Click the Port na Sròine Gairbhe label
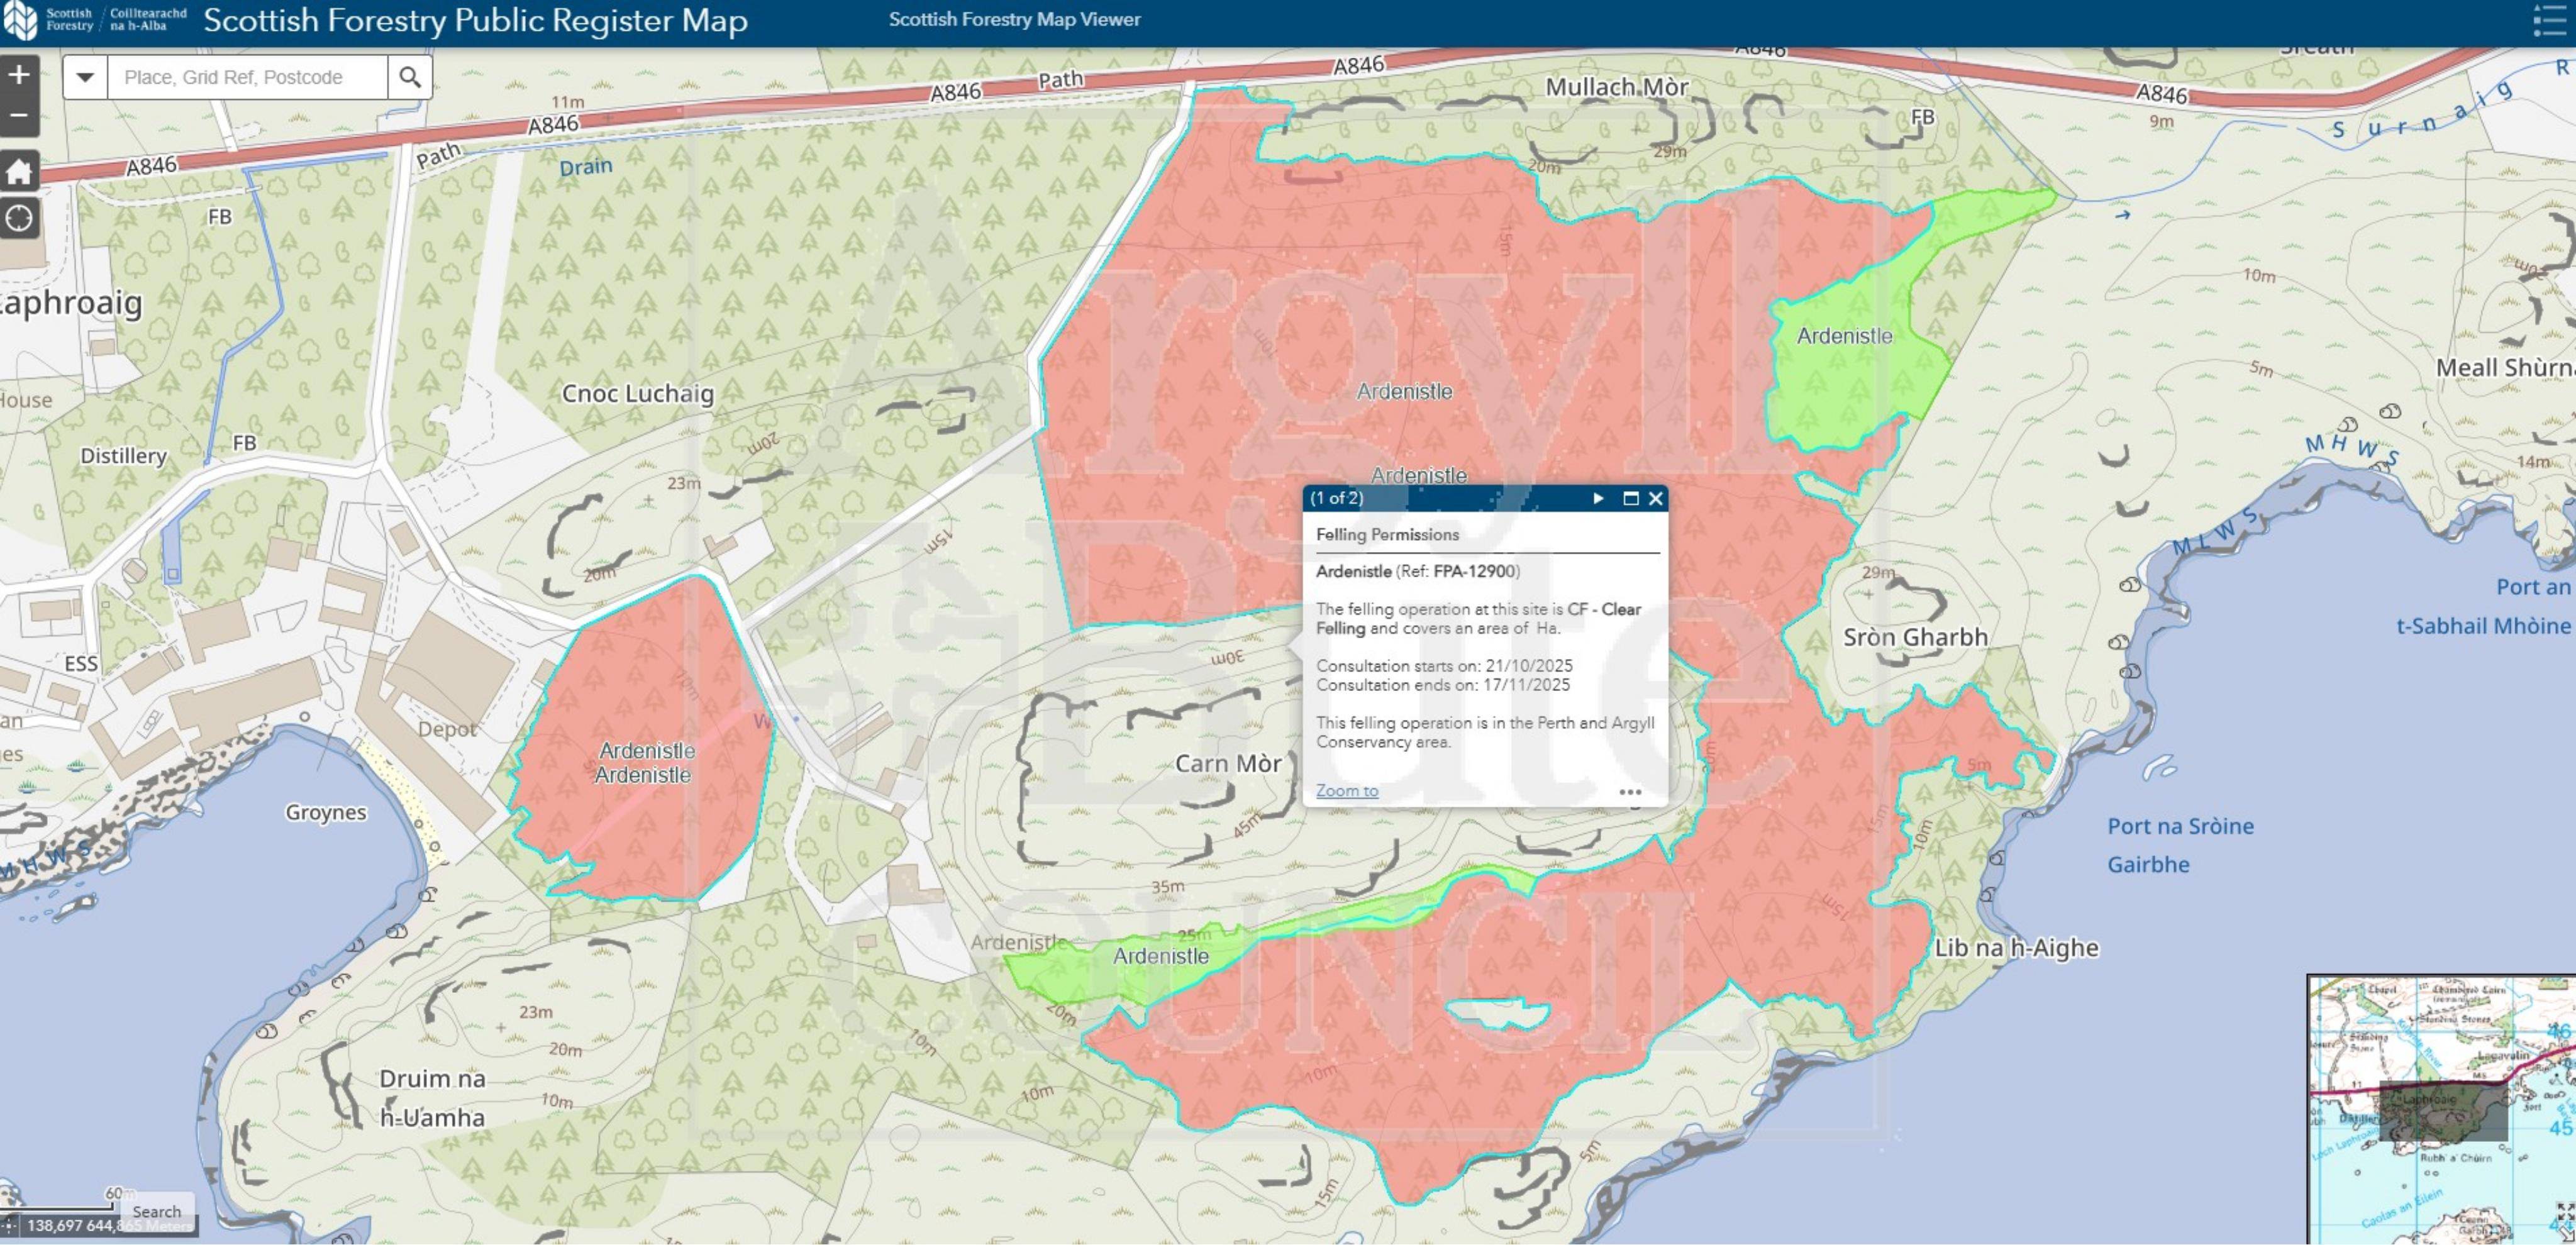This screenshot has width=2576, height=1245. pos(2180,845)
